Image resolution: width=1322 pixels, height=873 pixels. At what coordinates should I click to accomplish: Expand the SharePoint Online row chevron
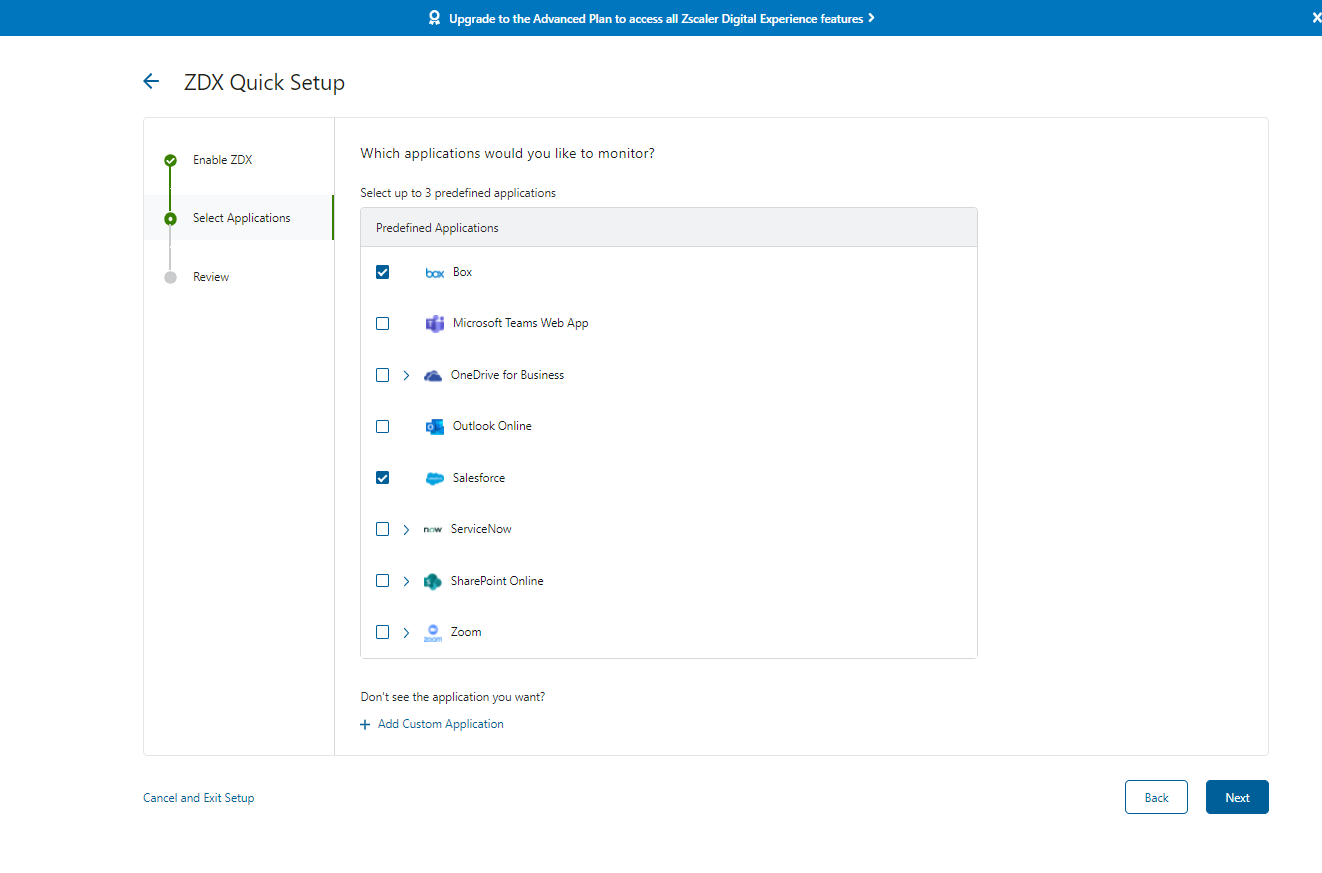point(406,582)
